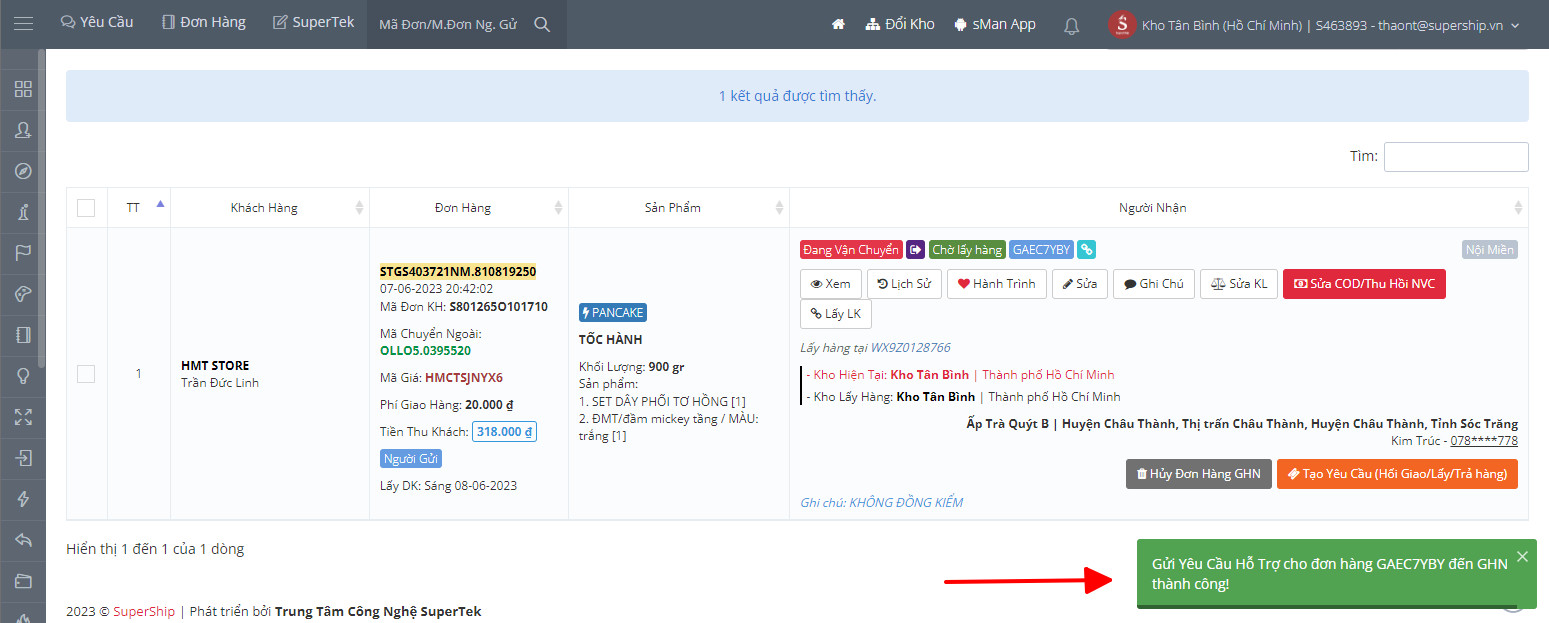Focus the Mã Đơn search box
The image size is (1549, 623).
pos(450,24)
